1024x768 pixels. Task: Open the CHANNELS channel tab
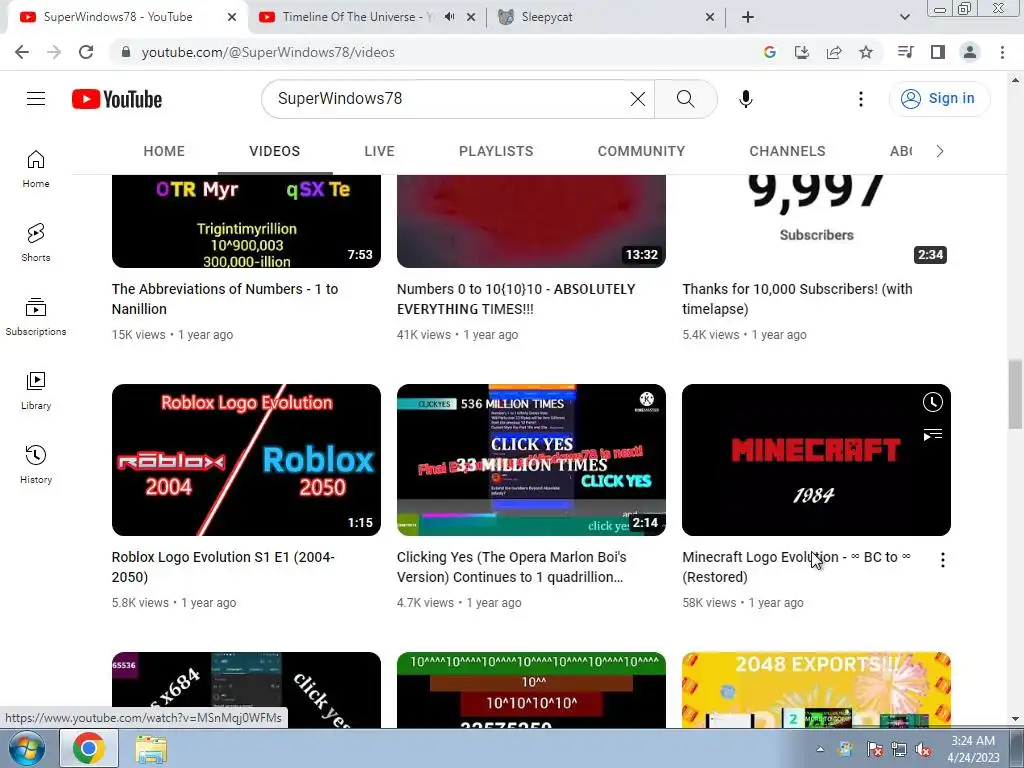(x=787, y=151)
